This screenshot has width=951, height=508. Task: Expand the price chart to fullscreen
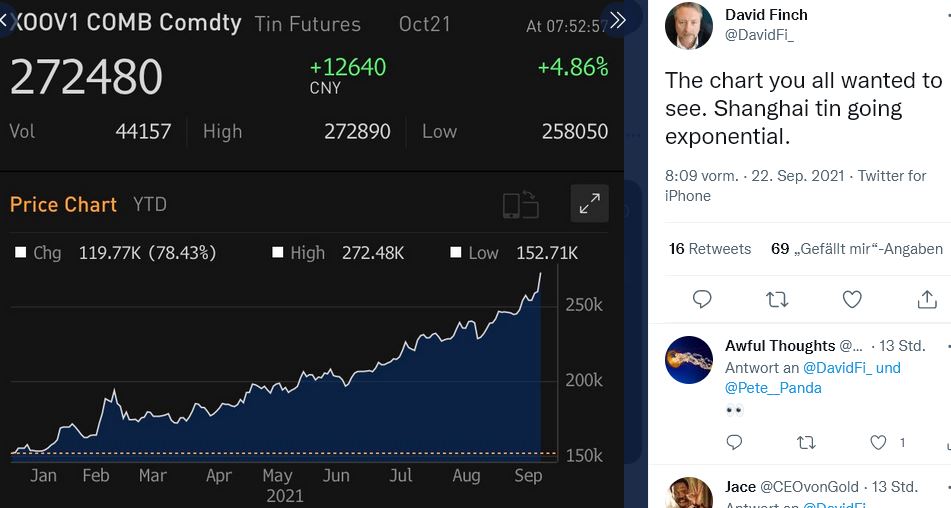click(x=589, y=205)
